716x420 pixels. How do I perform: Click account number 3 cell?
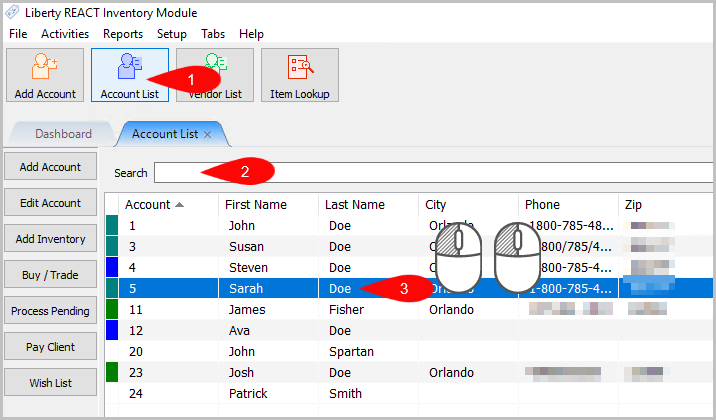(168, 247)
